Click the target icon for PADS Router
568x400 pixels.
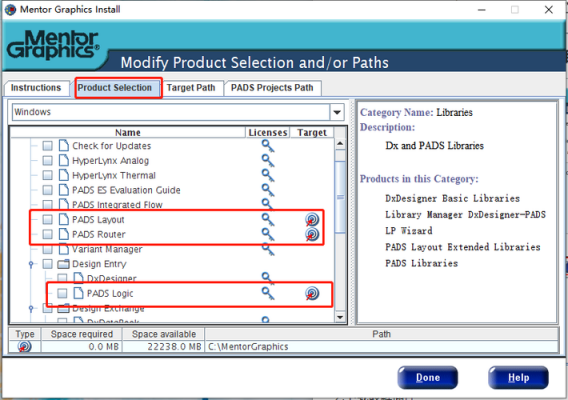(x=312, y=234)
